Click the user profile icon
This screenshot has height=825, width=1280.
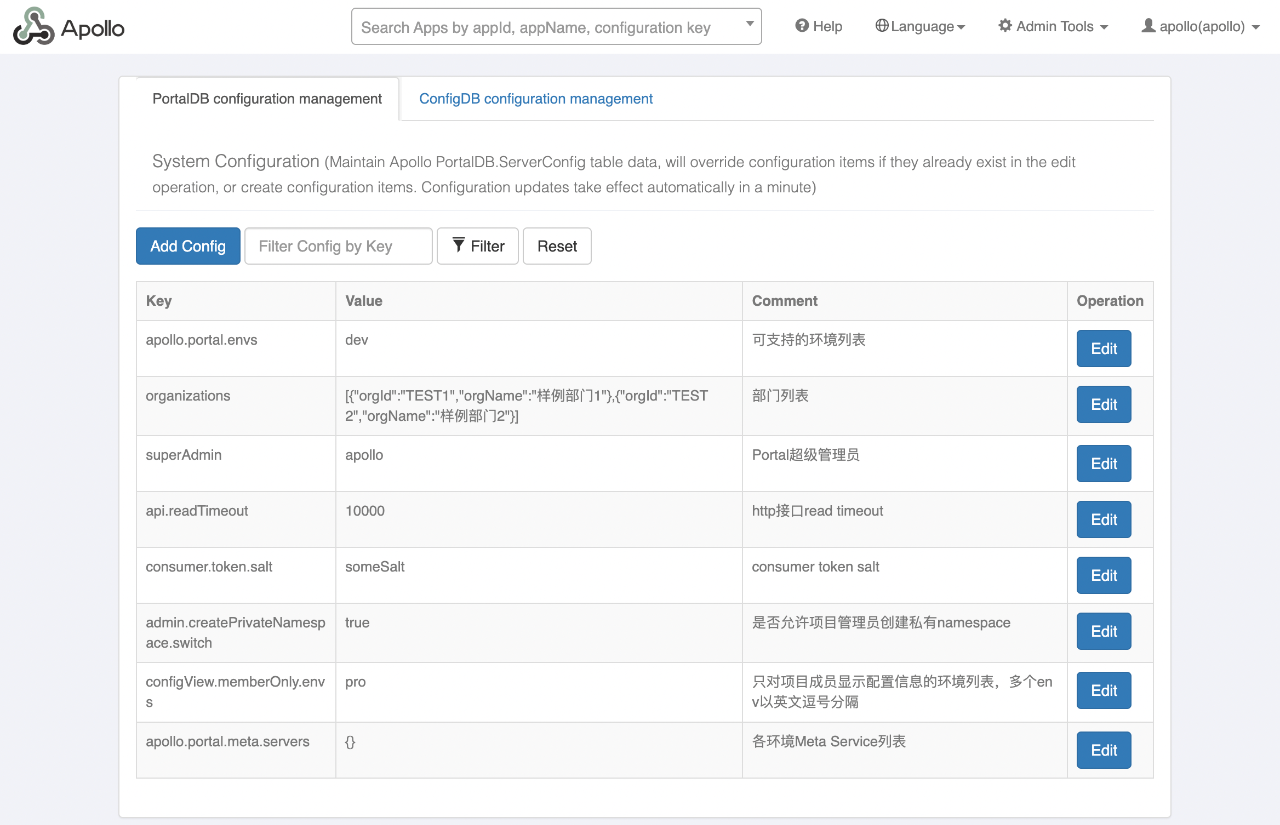click(1148, 26)
